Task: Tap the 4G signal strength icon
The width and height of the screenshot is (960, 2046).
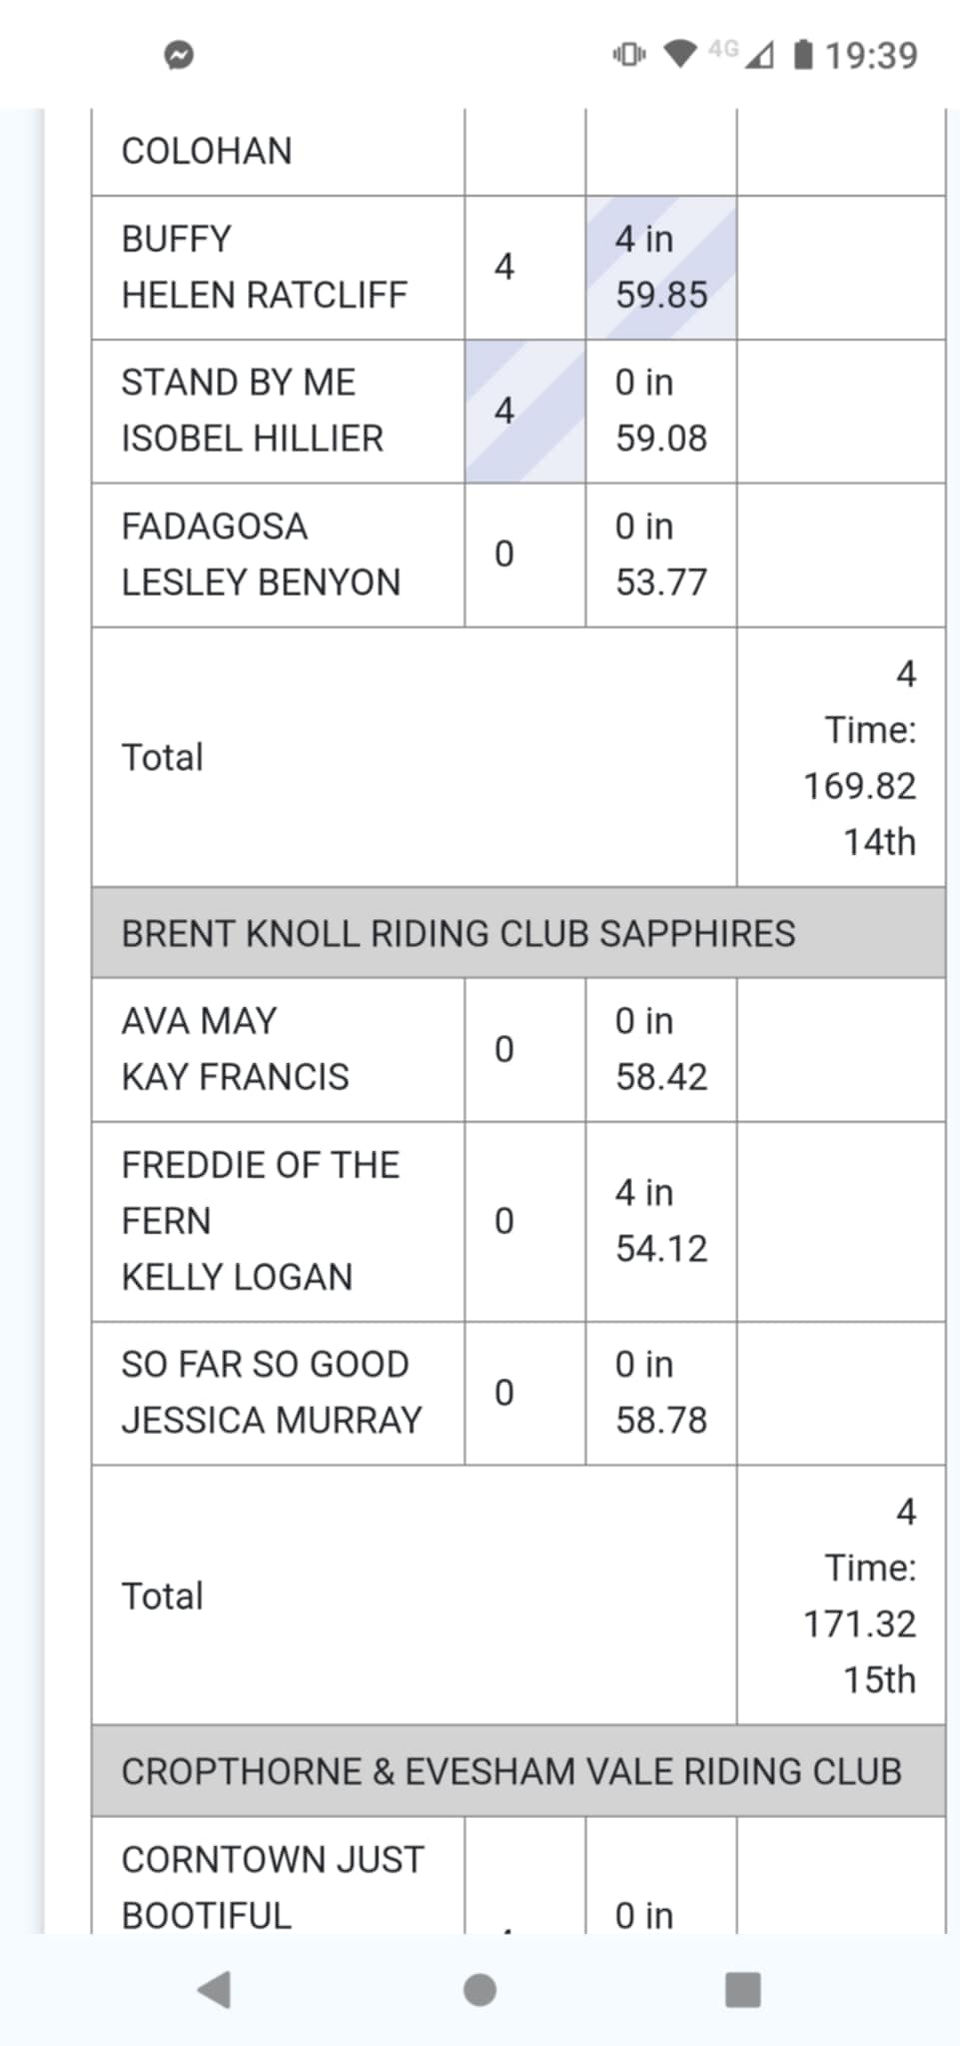Action: tap(741, 53)
